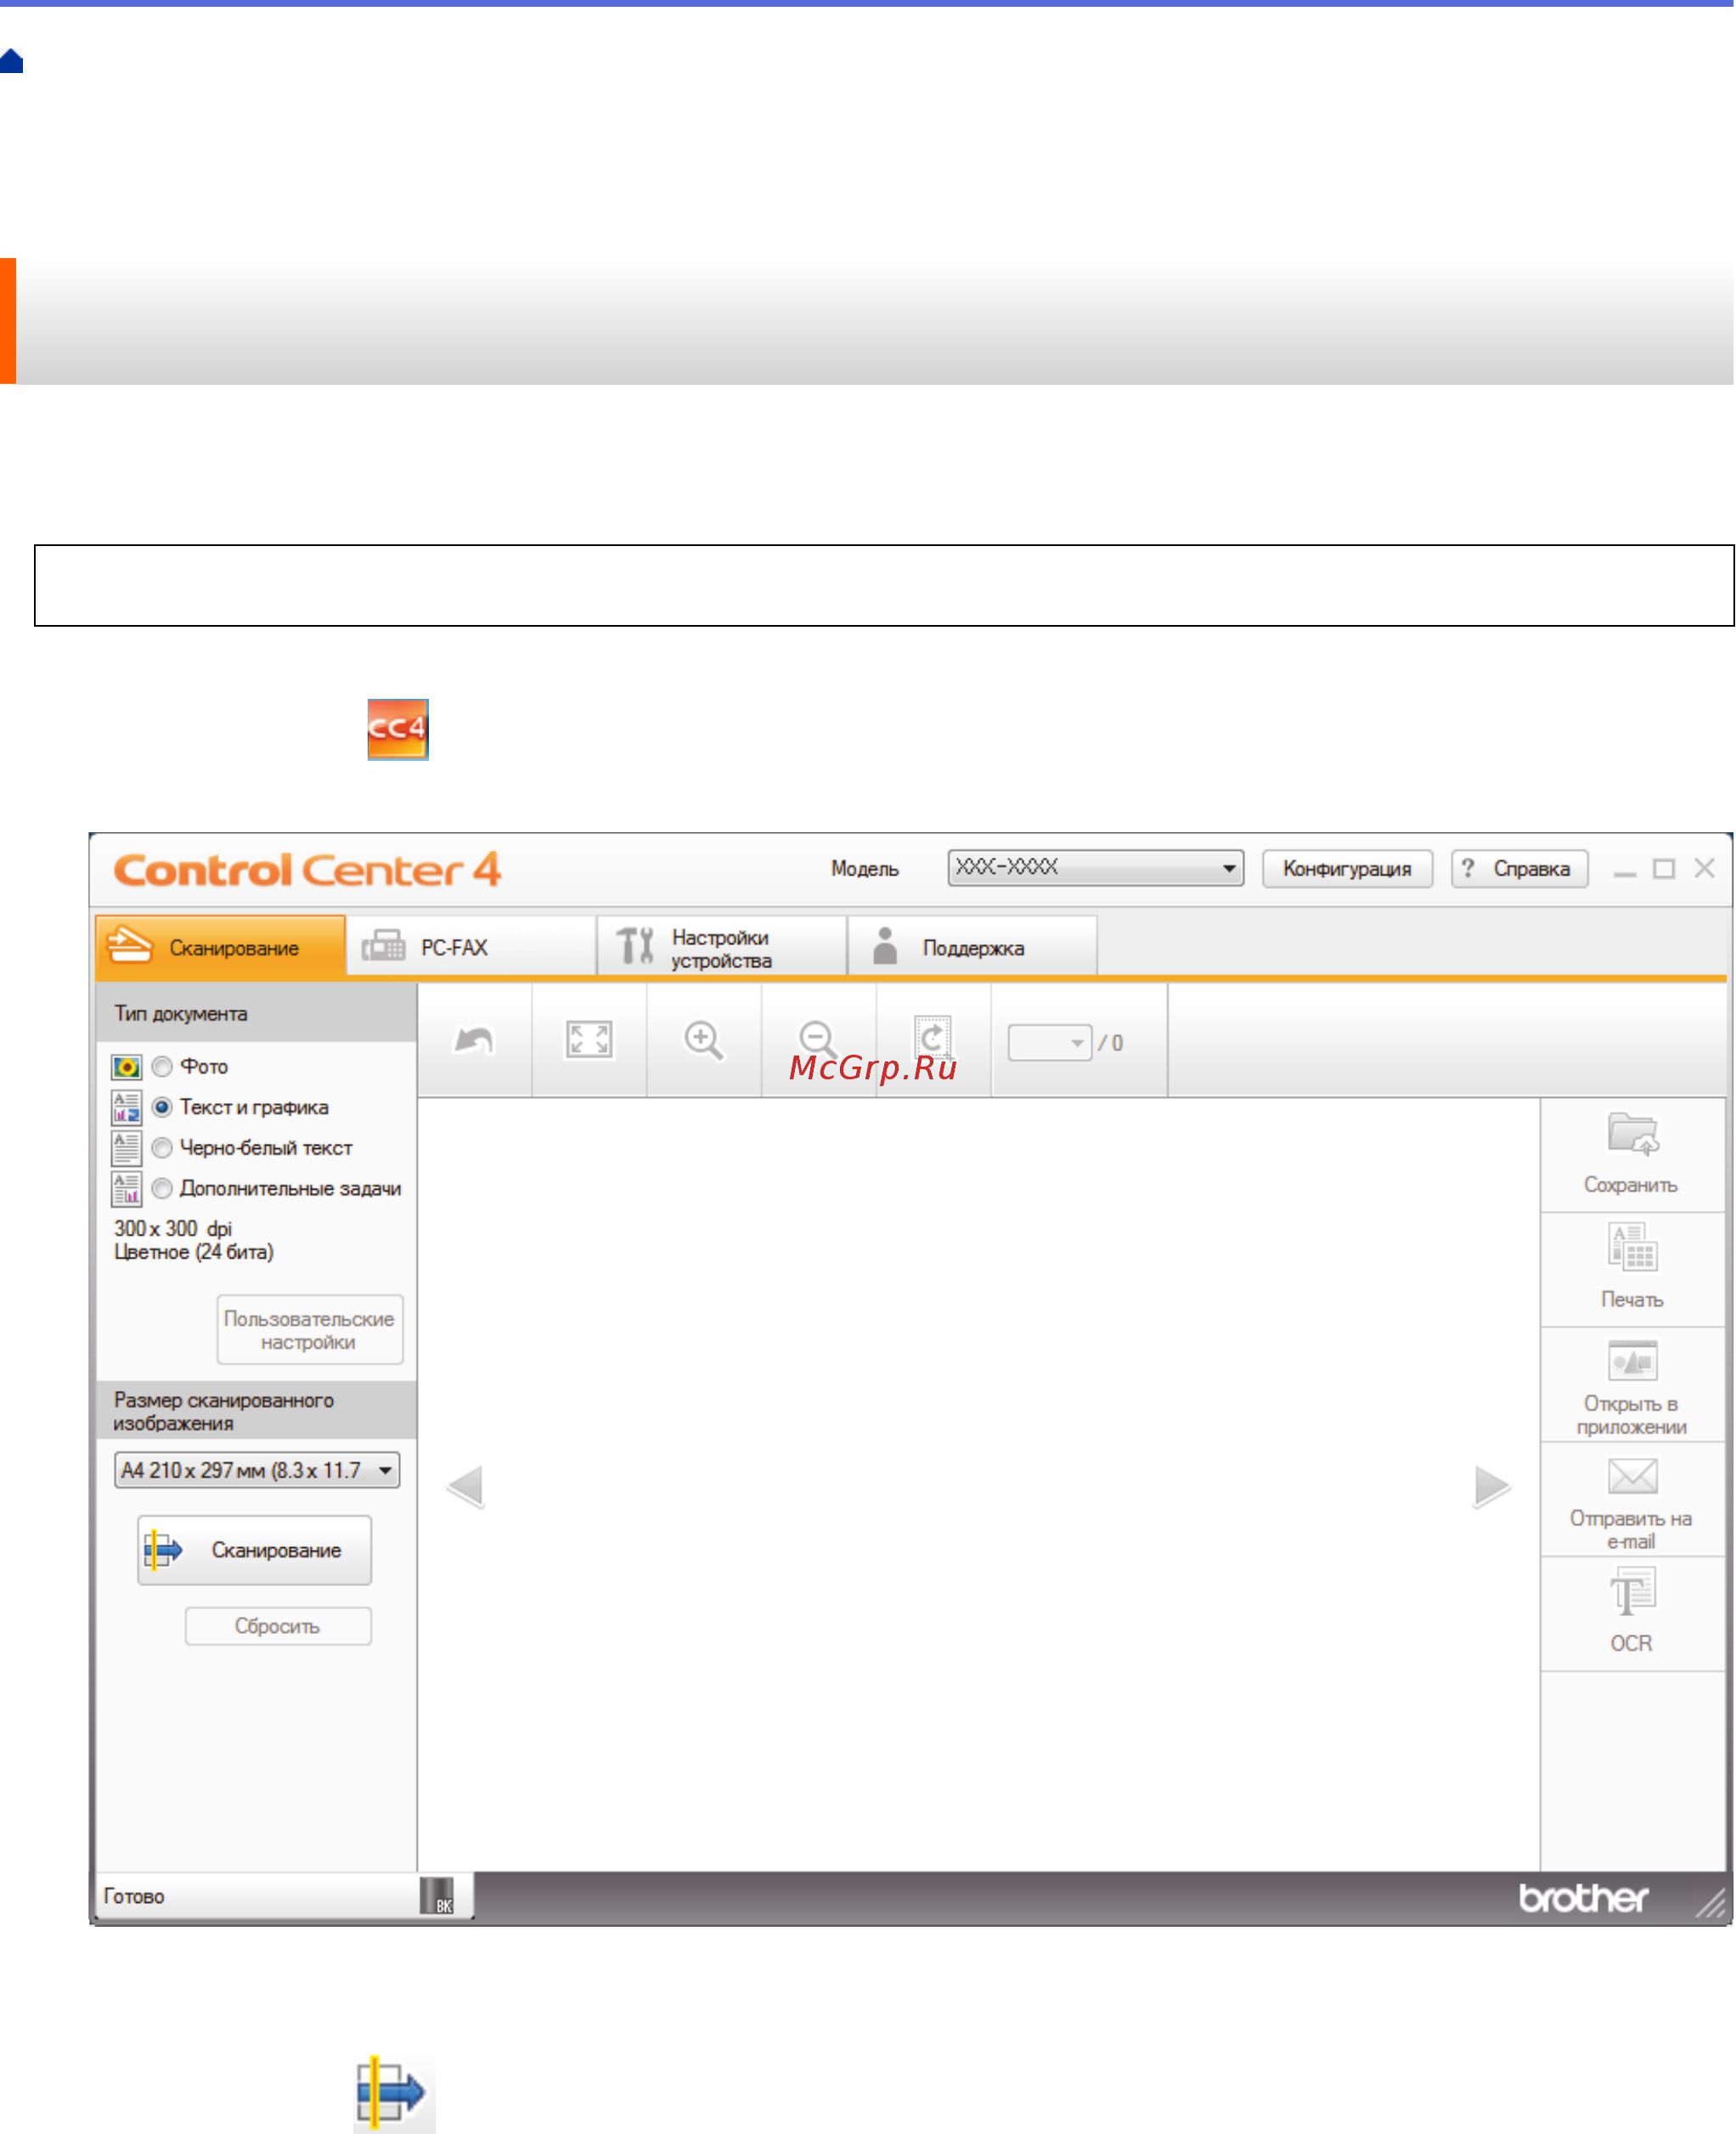Click the rotate page toolbar icon
Screen dimensions: 1736x2134
click(x=933, y=1038)
